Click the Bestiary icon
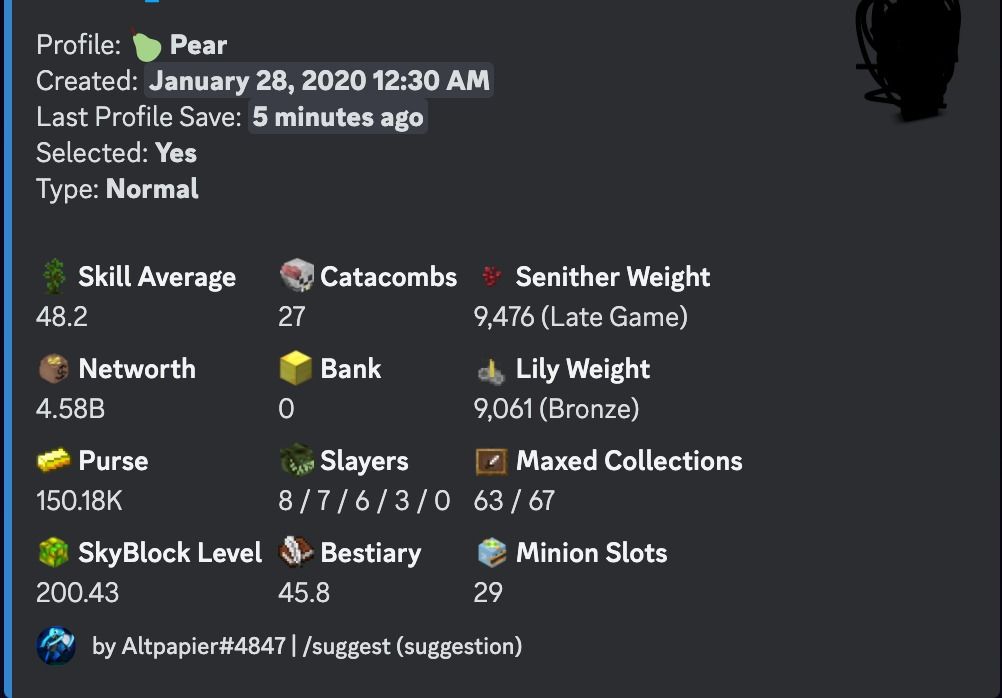This screenshot has width=1002, height=698. pos(296,553)
